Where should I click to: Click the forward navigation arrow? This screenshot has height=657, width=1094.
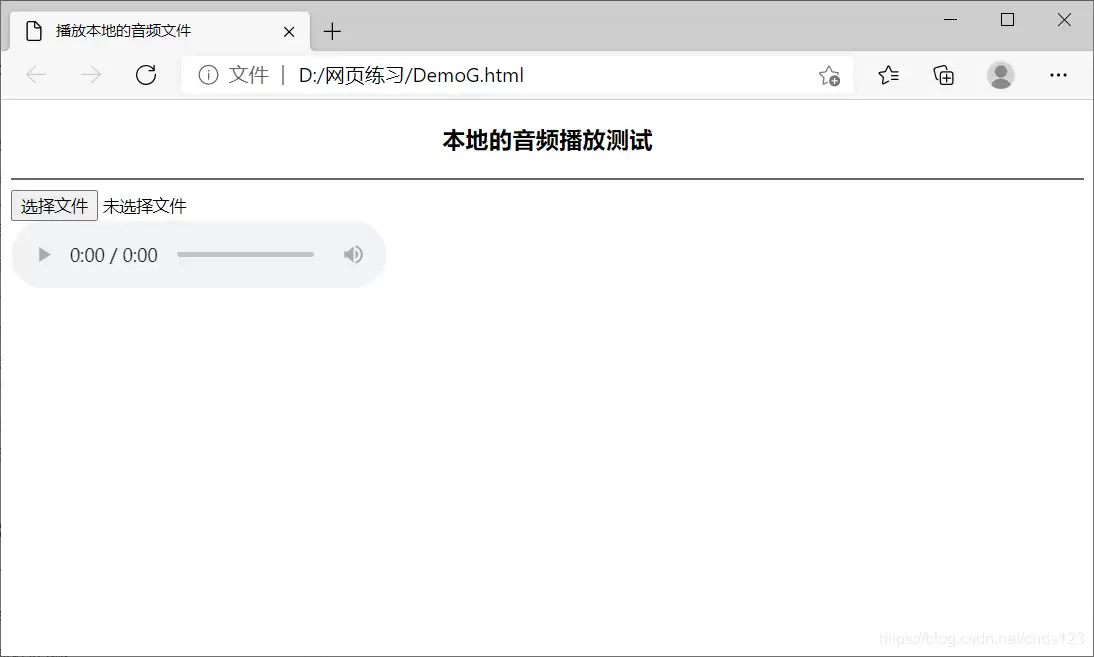90,74
